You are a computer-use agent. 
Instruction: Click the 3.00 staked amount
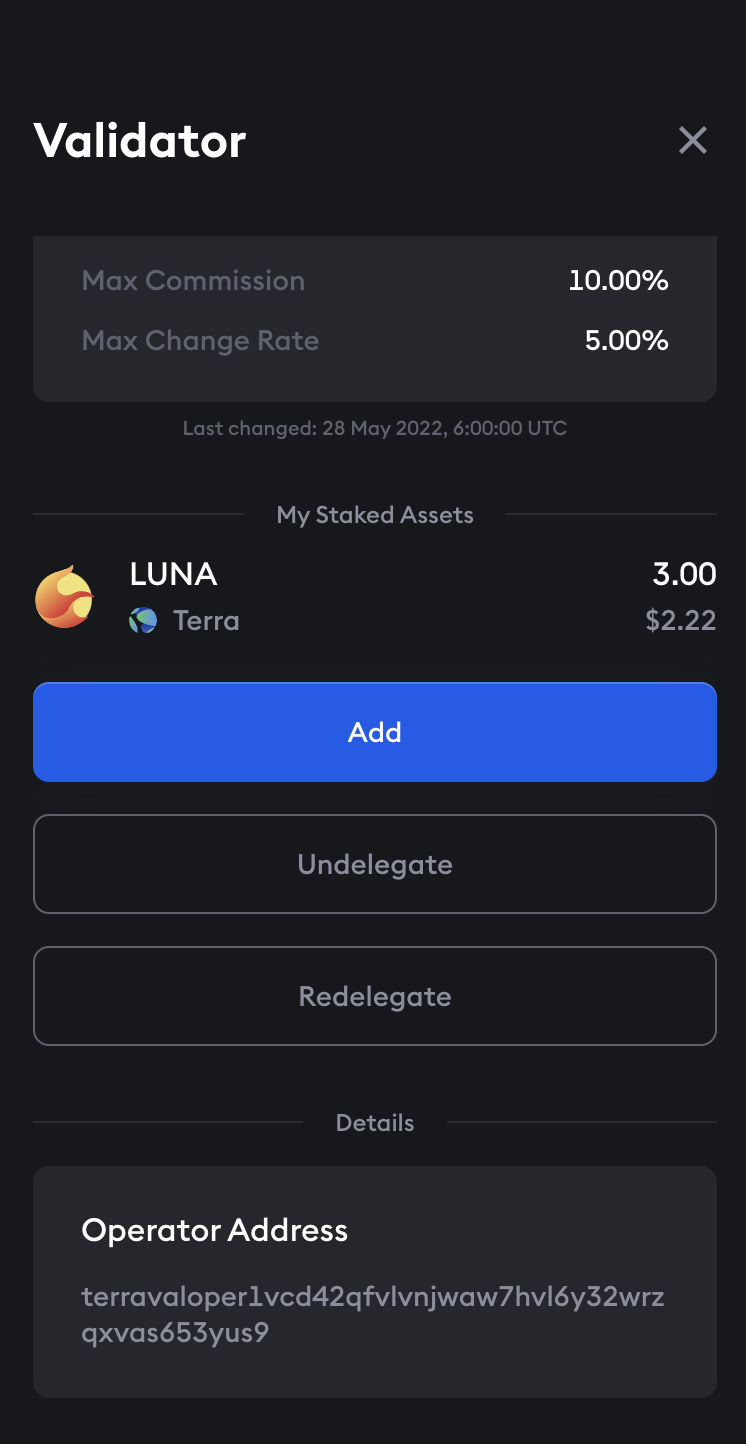[684, 574]
